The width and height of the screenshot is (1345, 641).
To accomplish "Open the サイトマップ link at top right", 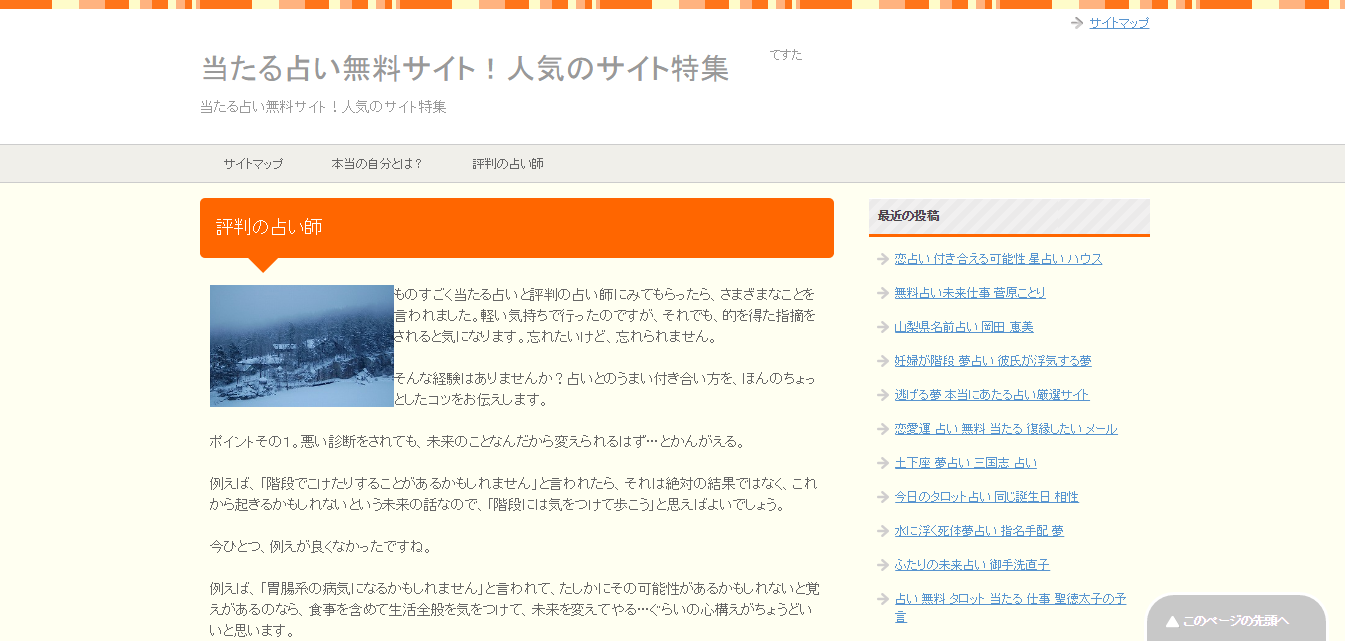I will tap(1119, 23).
